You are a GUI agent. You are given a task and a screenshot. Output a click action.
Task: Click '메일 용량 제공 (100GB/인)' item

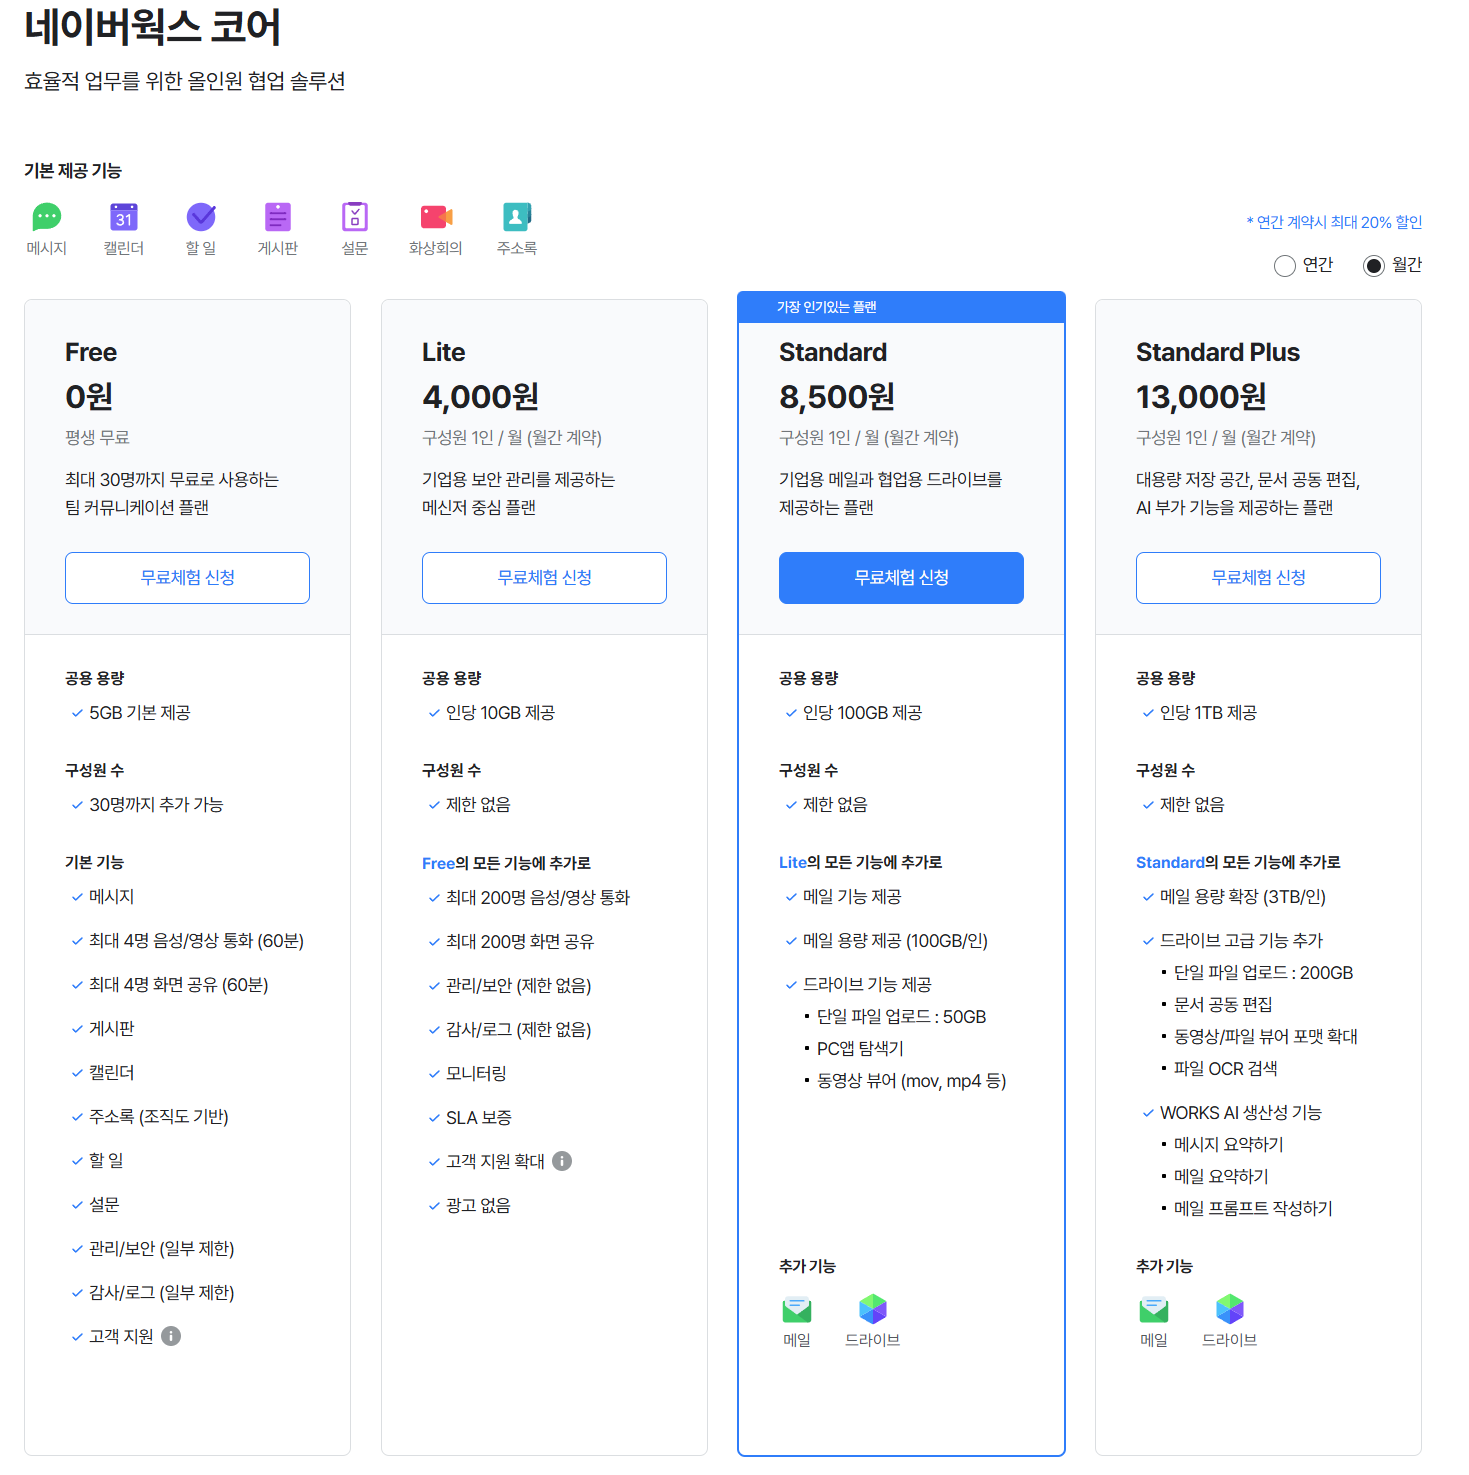click(895, 941)
